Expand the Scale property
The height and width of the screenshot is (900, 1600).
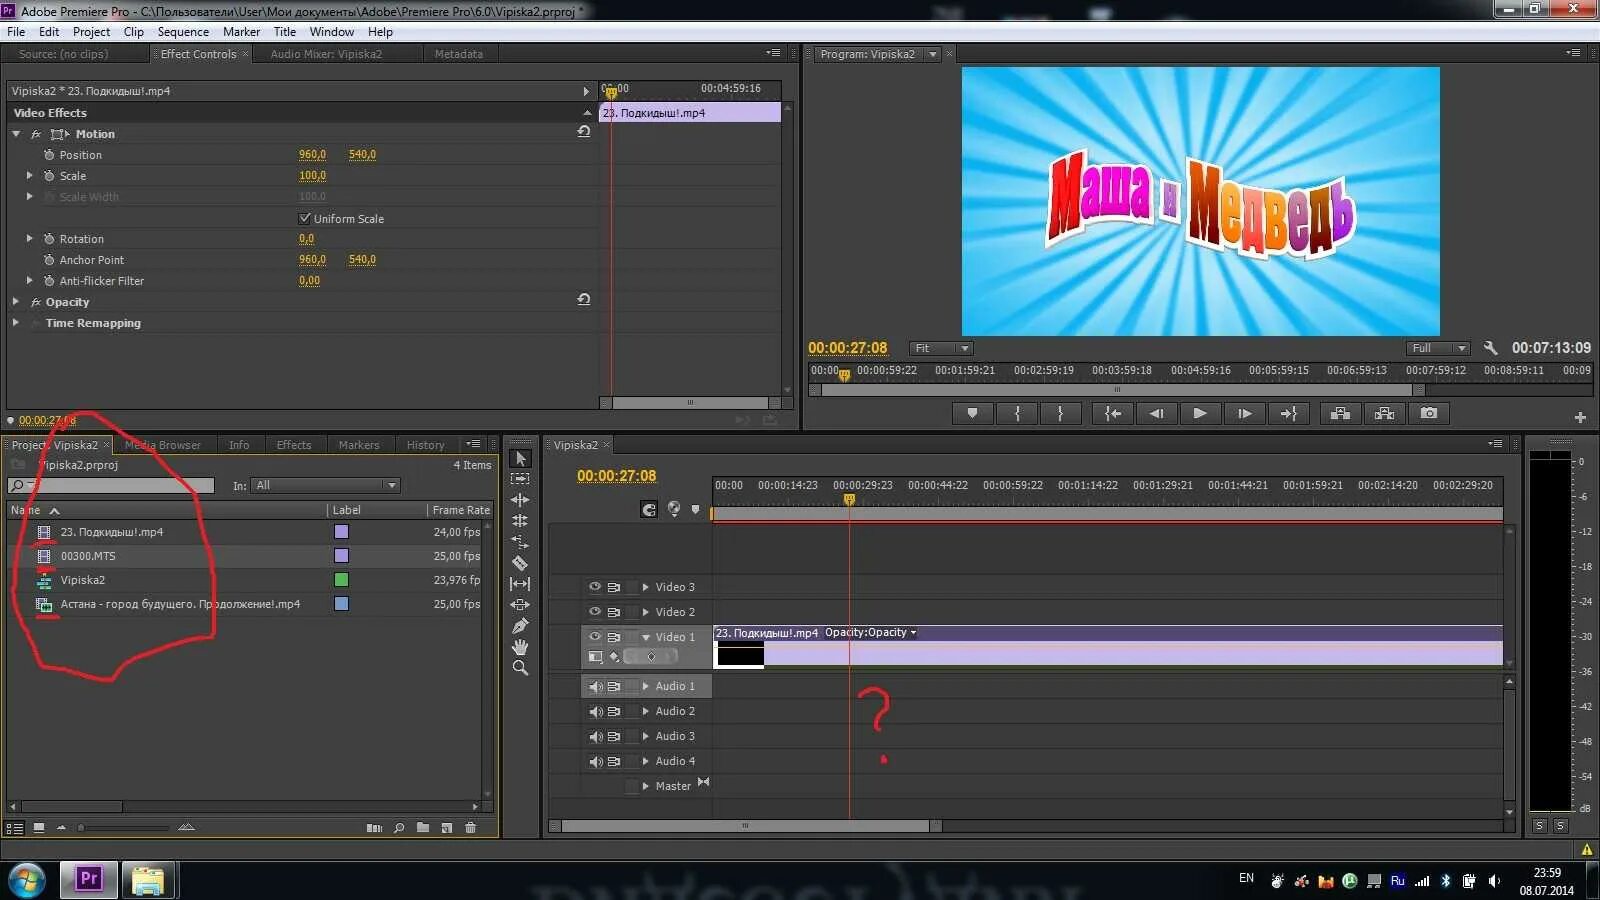tap(30, 176)
